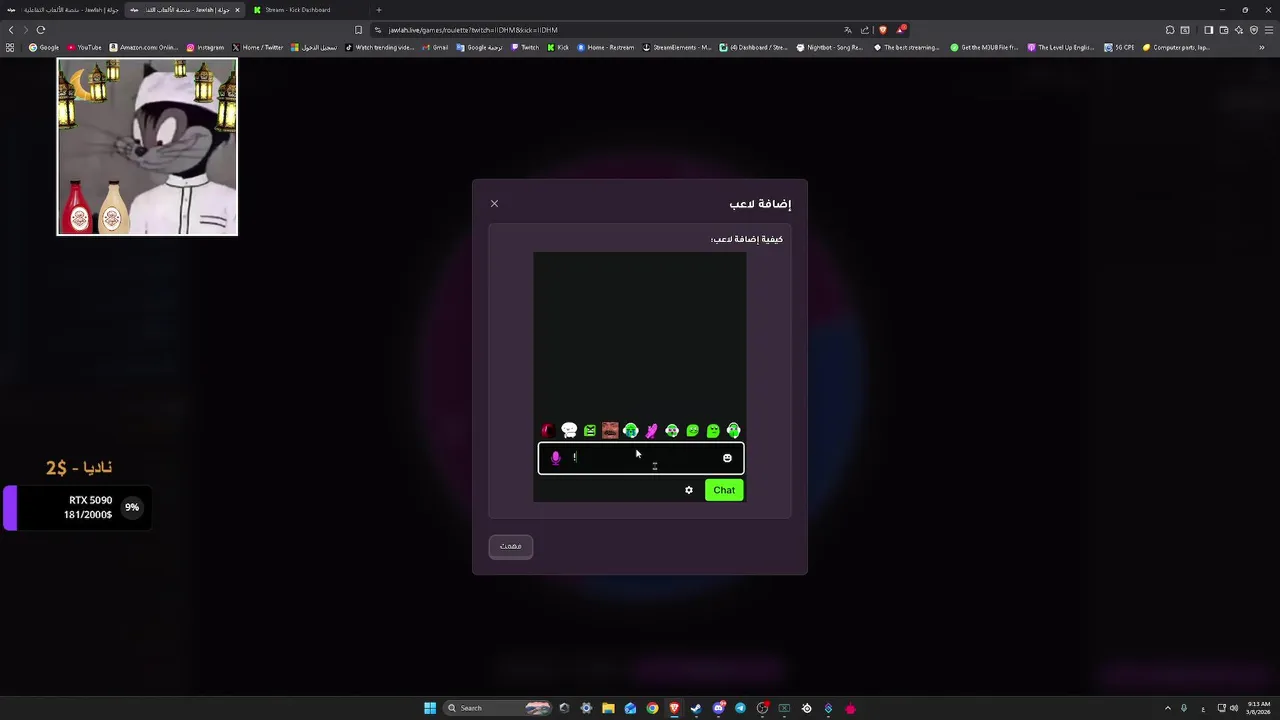
Task: Open the Instagram bookmark
Action: tap(205, 47)
